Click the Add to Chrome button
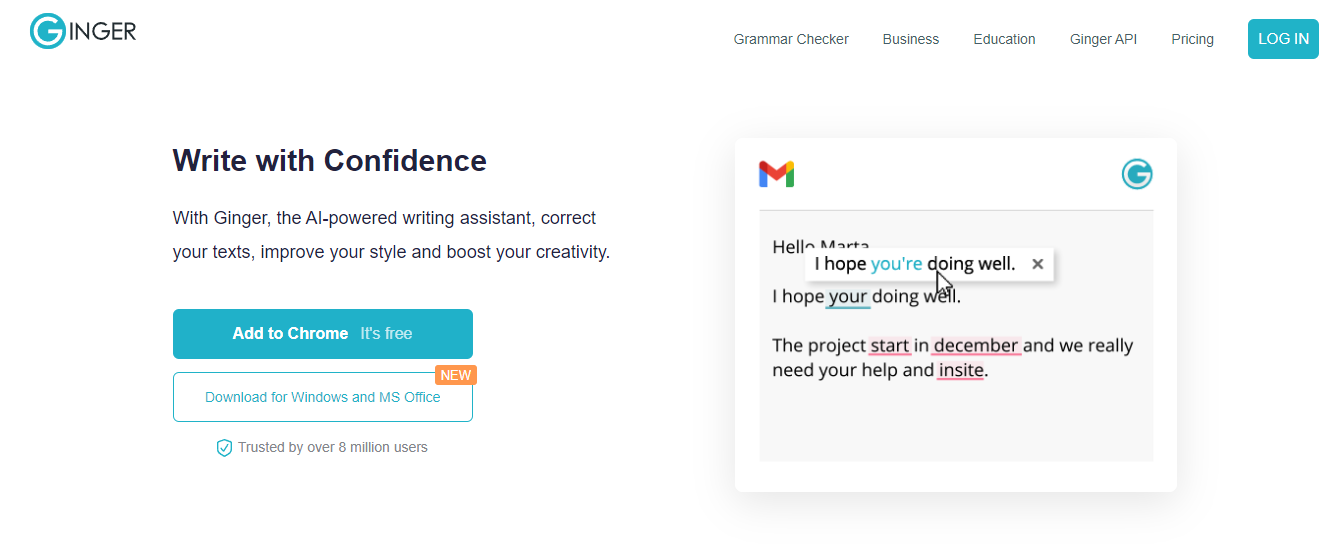The width and height of the screenshot is (1337, 546). point(322,334)
